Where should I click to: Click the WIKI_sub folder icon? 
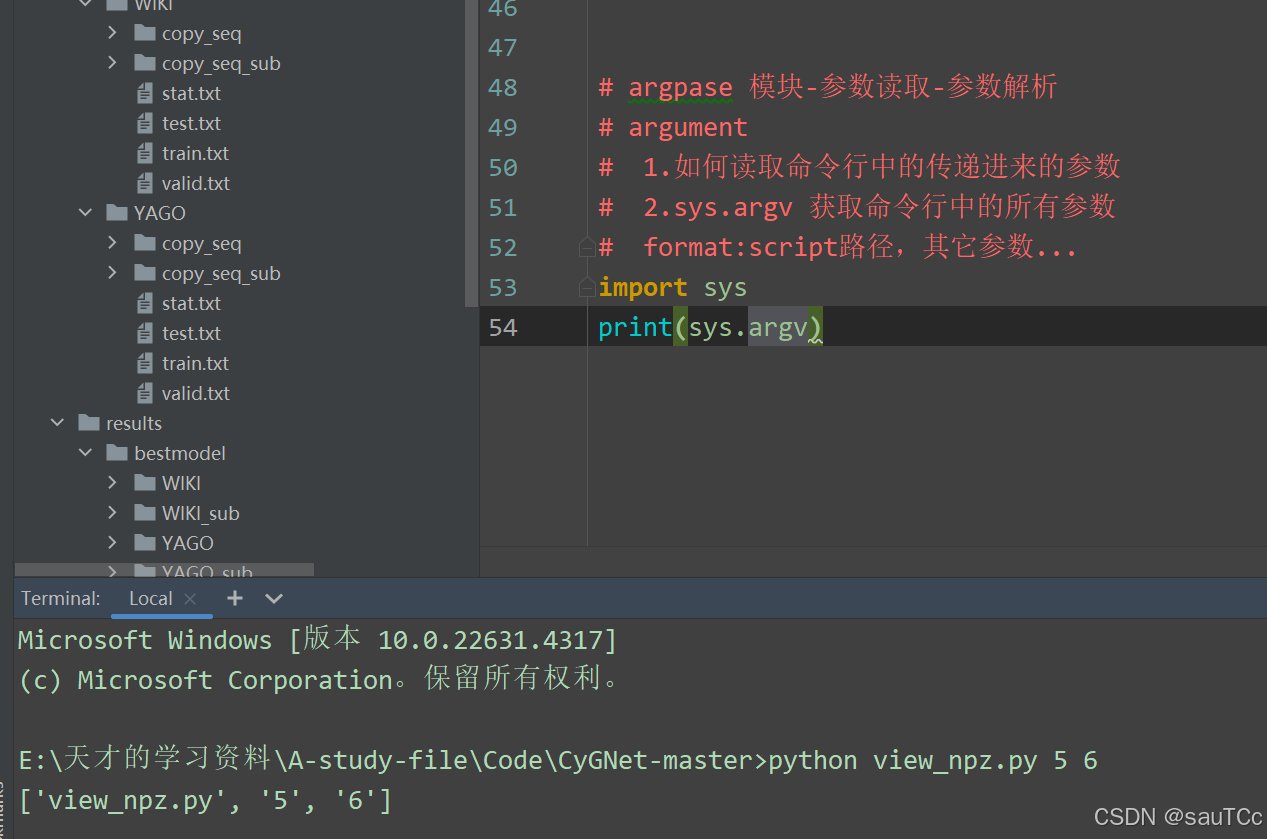click(145, 513)
